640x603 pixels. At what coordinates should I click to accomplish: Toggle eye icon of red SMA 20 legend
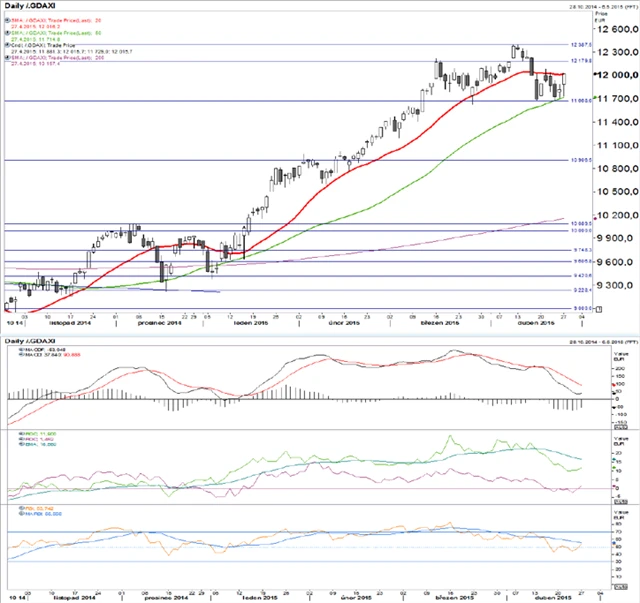7,20
